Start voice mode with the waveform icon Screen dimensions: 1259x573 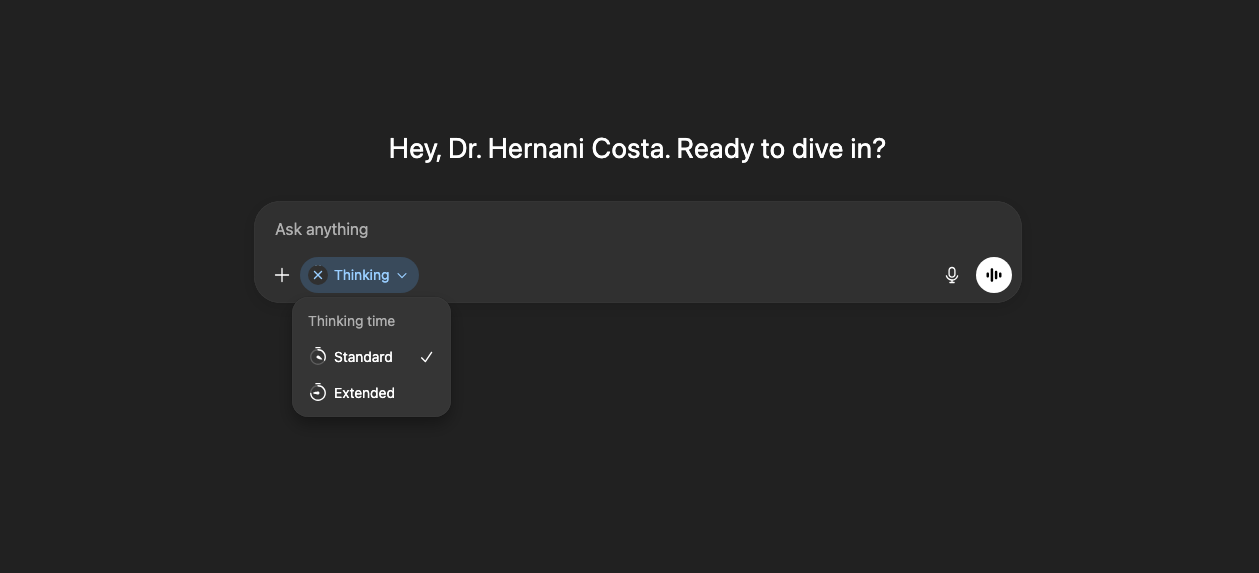994,275
